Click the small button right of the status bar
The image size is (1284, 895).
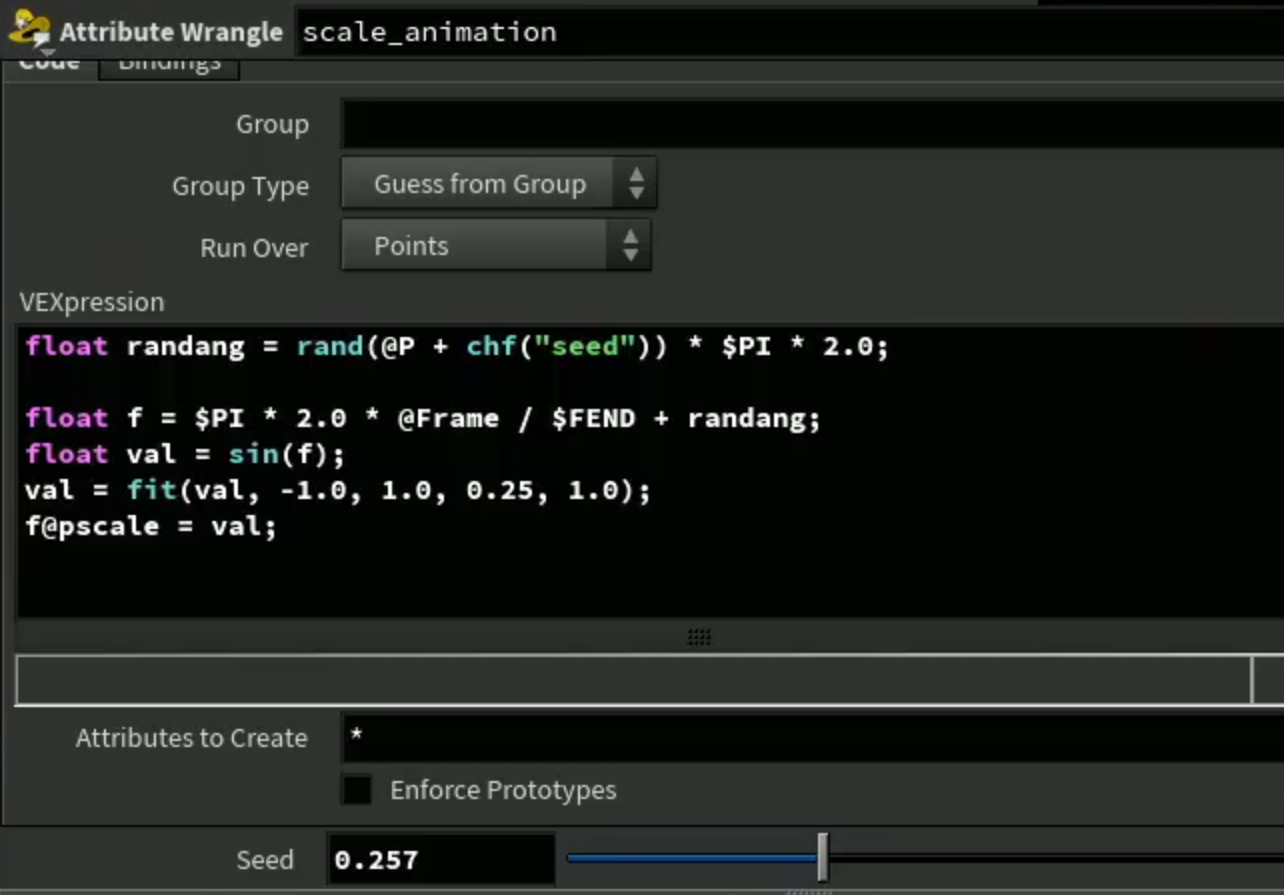(x=1268, y=681)
